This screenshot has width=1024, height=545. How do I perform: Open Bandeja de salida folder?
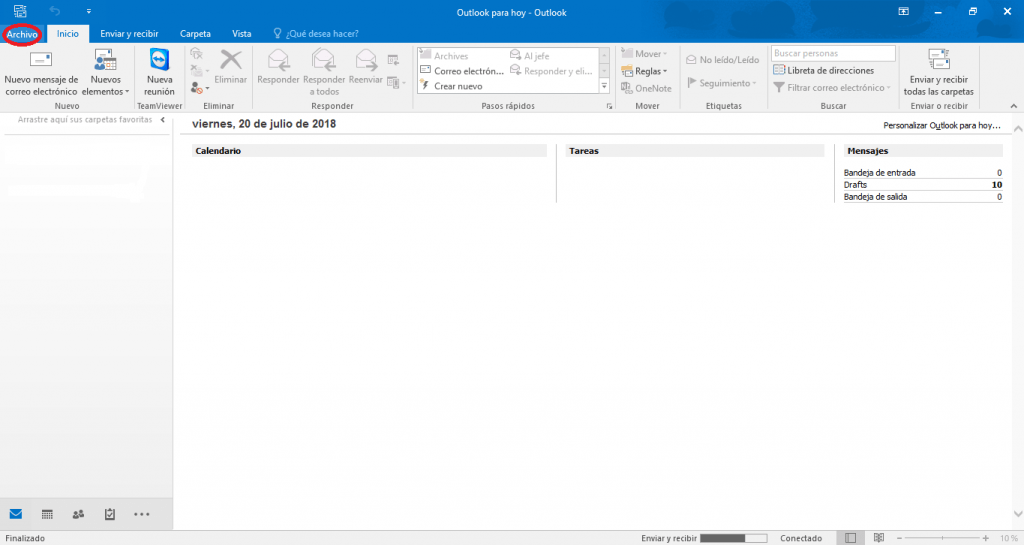click(875, 197)
